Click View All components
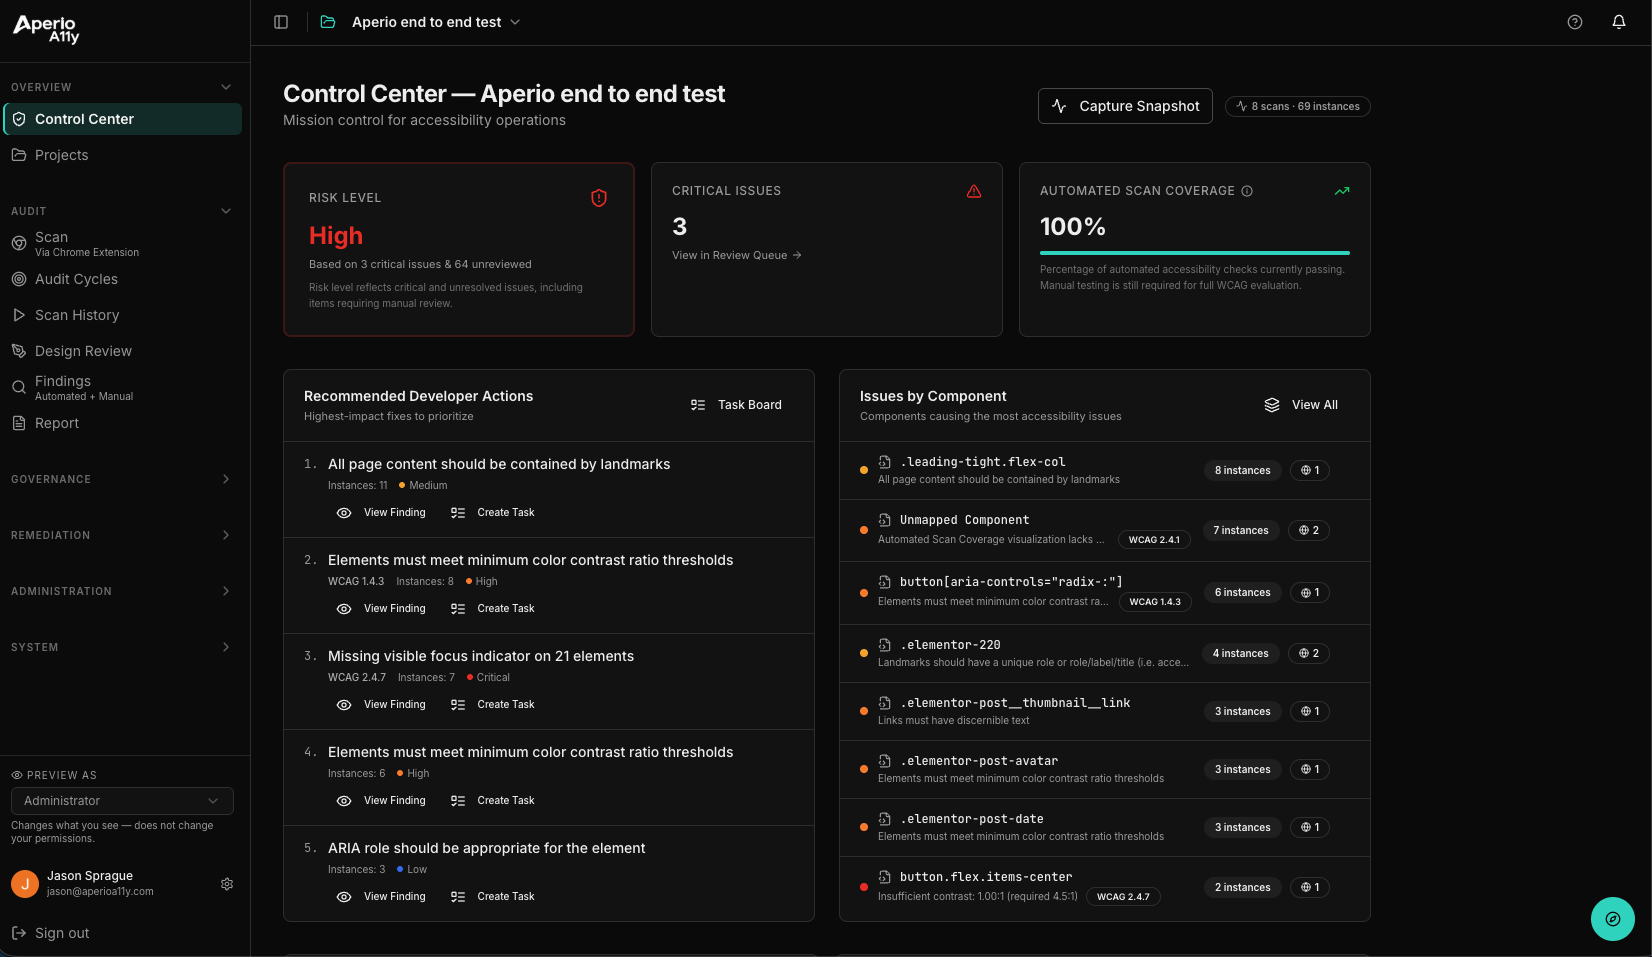1652x957 pixels. [1301, 405]
